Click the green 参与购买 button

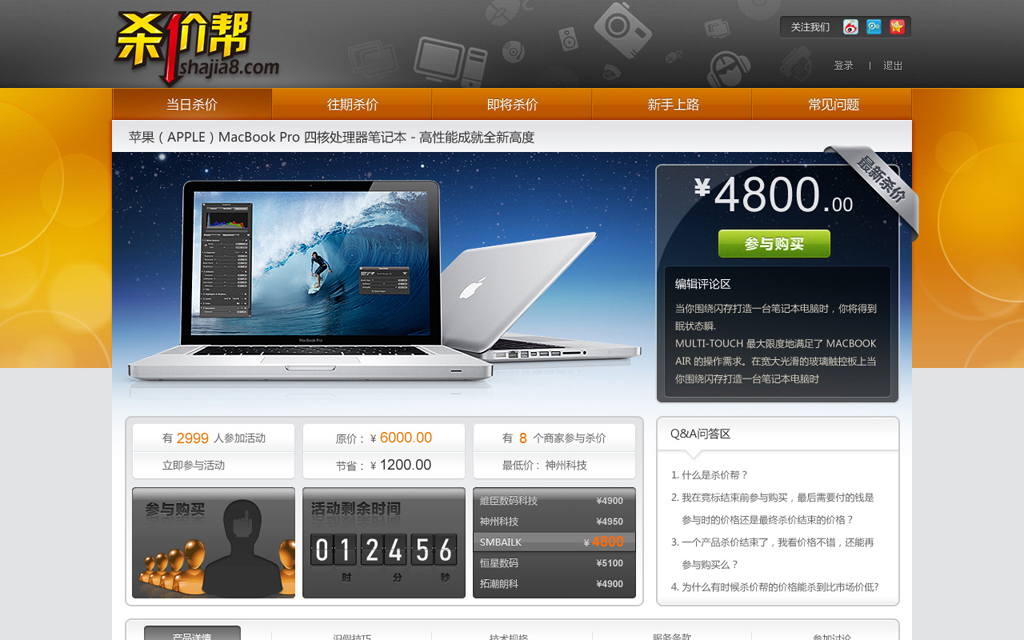click(x=774, y=244)
